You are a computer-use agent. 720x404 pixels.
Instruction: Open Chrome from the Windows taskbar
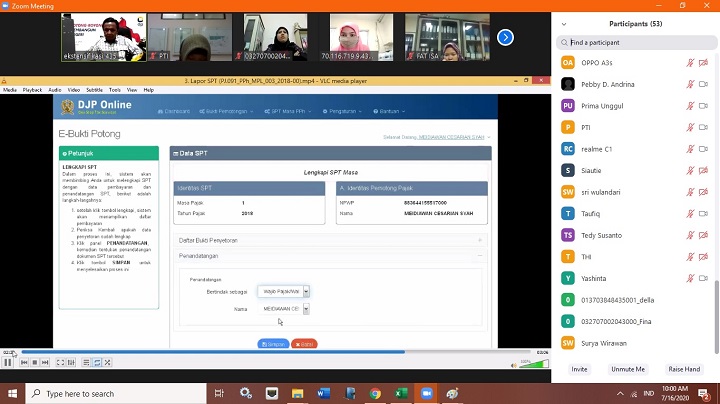(x=375, y=394)
